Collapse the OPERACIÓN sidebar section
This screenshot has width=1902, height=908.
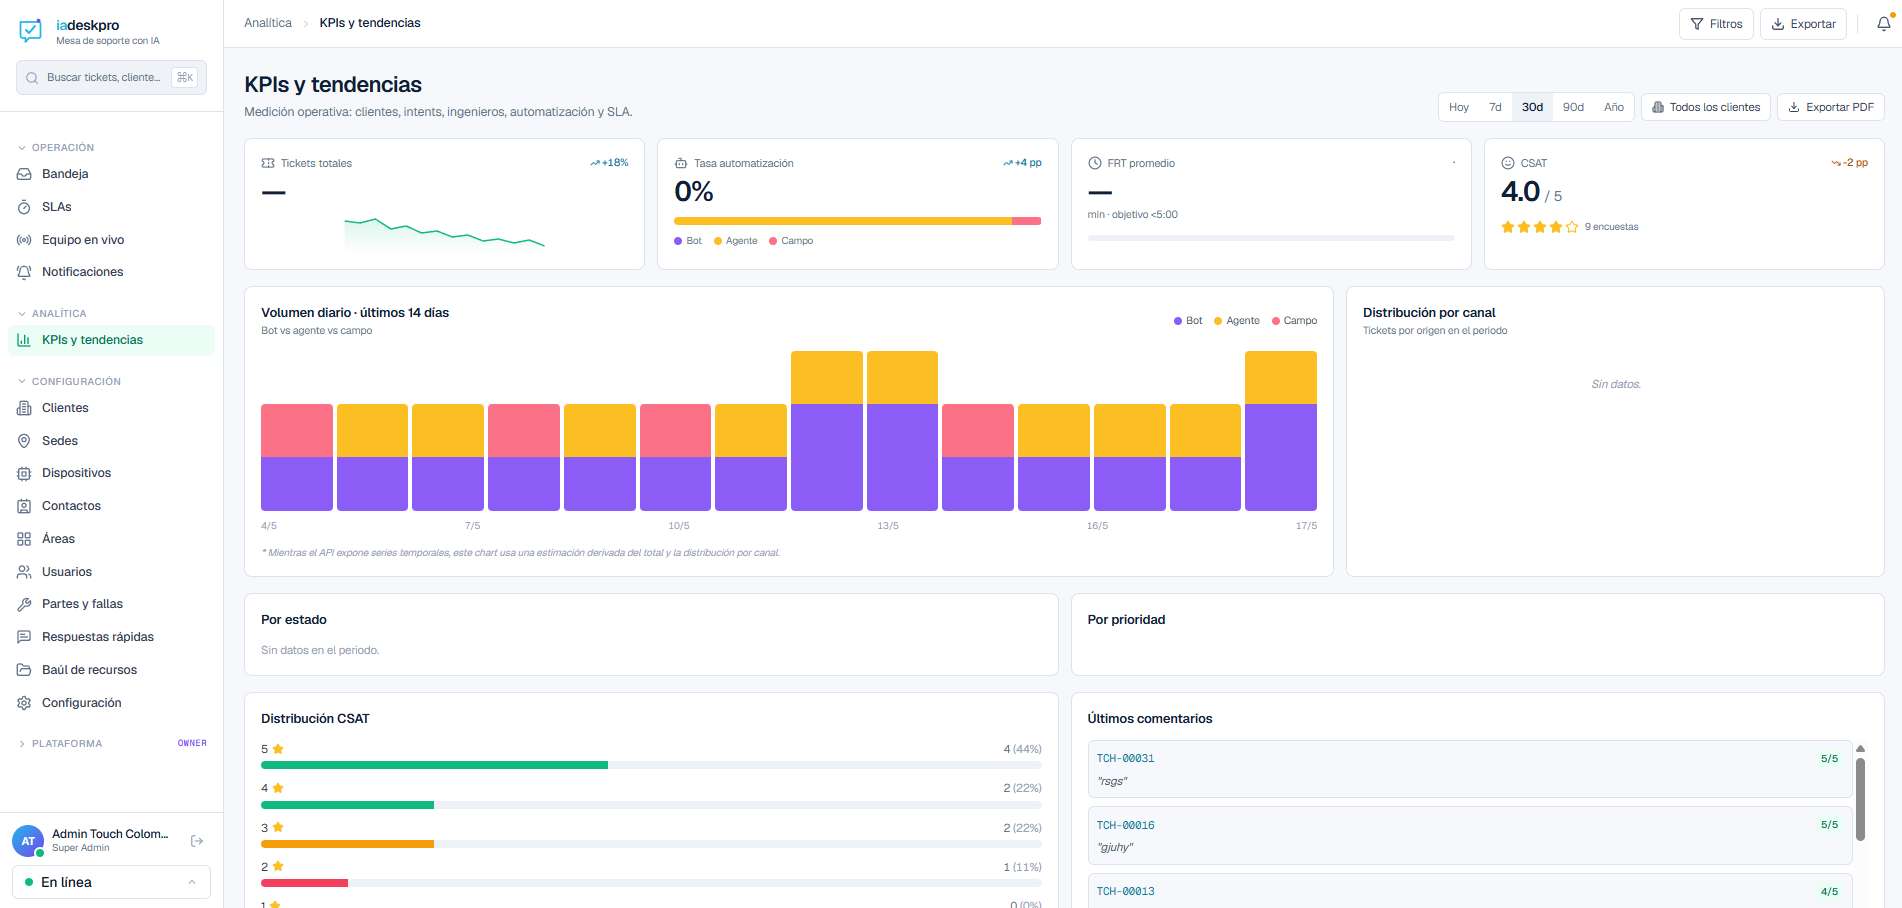[x=56, y=147]
